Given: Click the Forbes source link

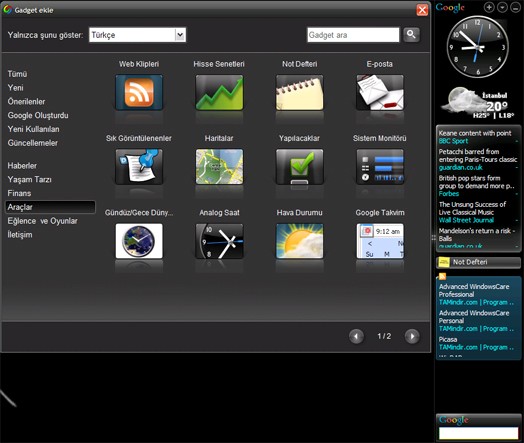Looking at the screenshot, I should pyautogui.click(x=449, y=194).
